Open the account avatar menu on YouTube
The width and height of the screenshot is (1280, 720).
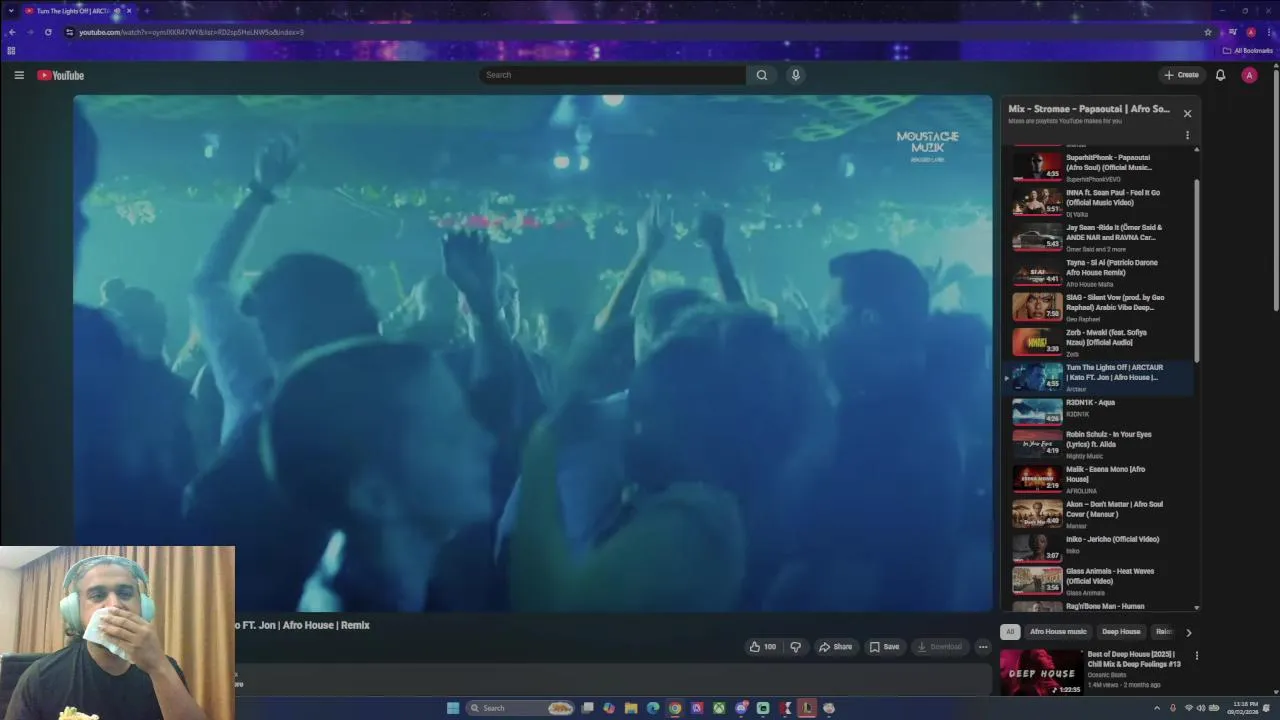tap(1249, 75)
